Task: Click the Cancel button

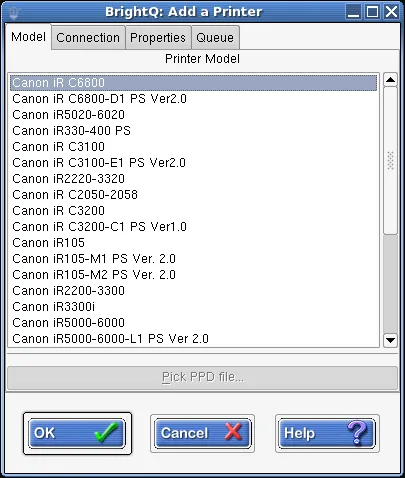Action: tap(202, 433)
